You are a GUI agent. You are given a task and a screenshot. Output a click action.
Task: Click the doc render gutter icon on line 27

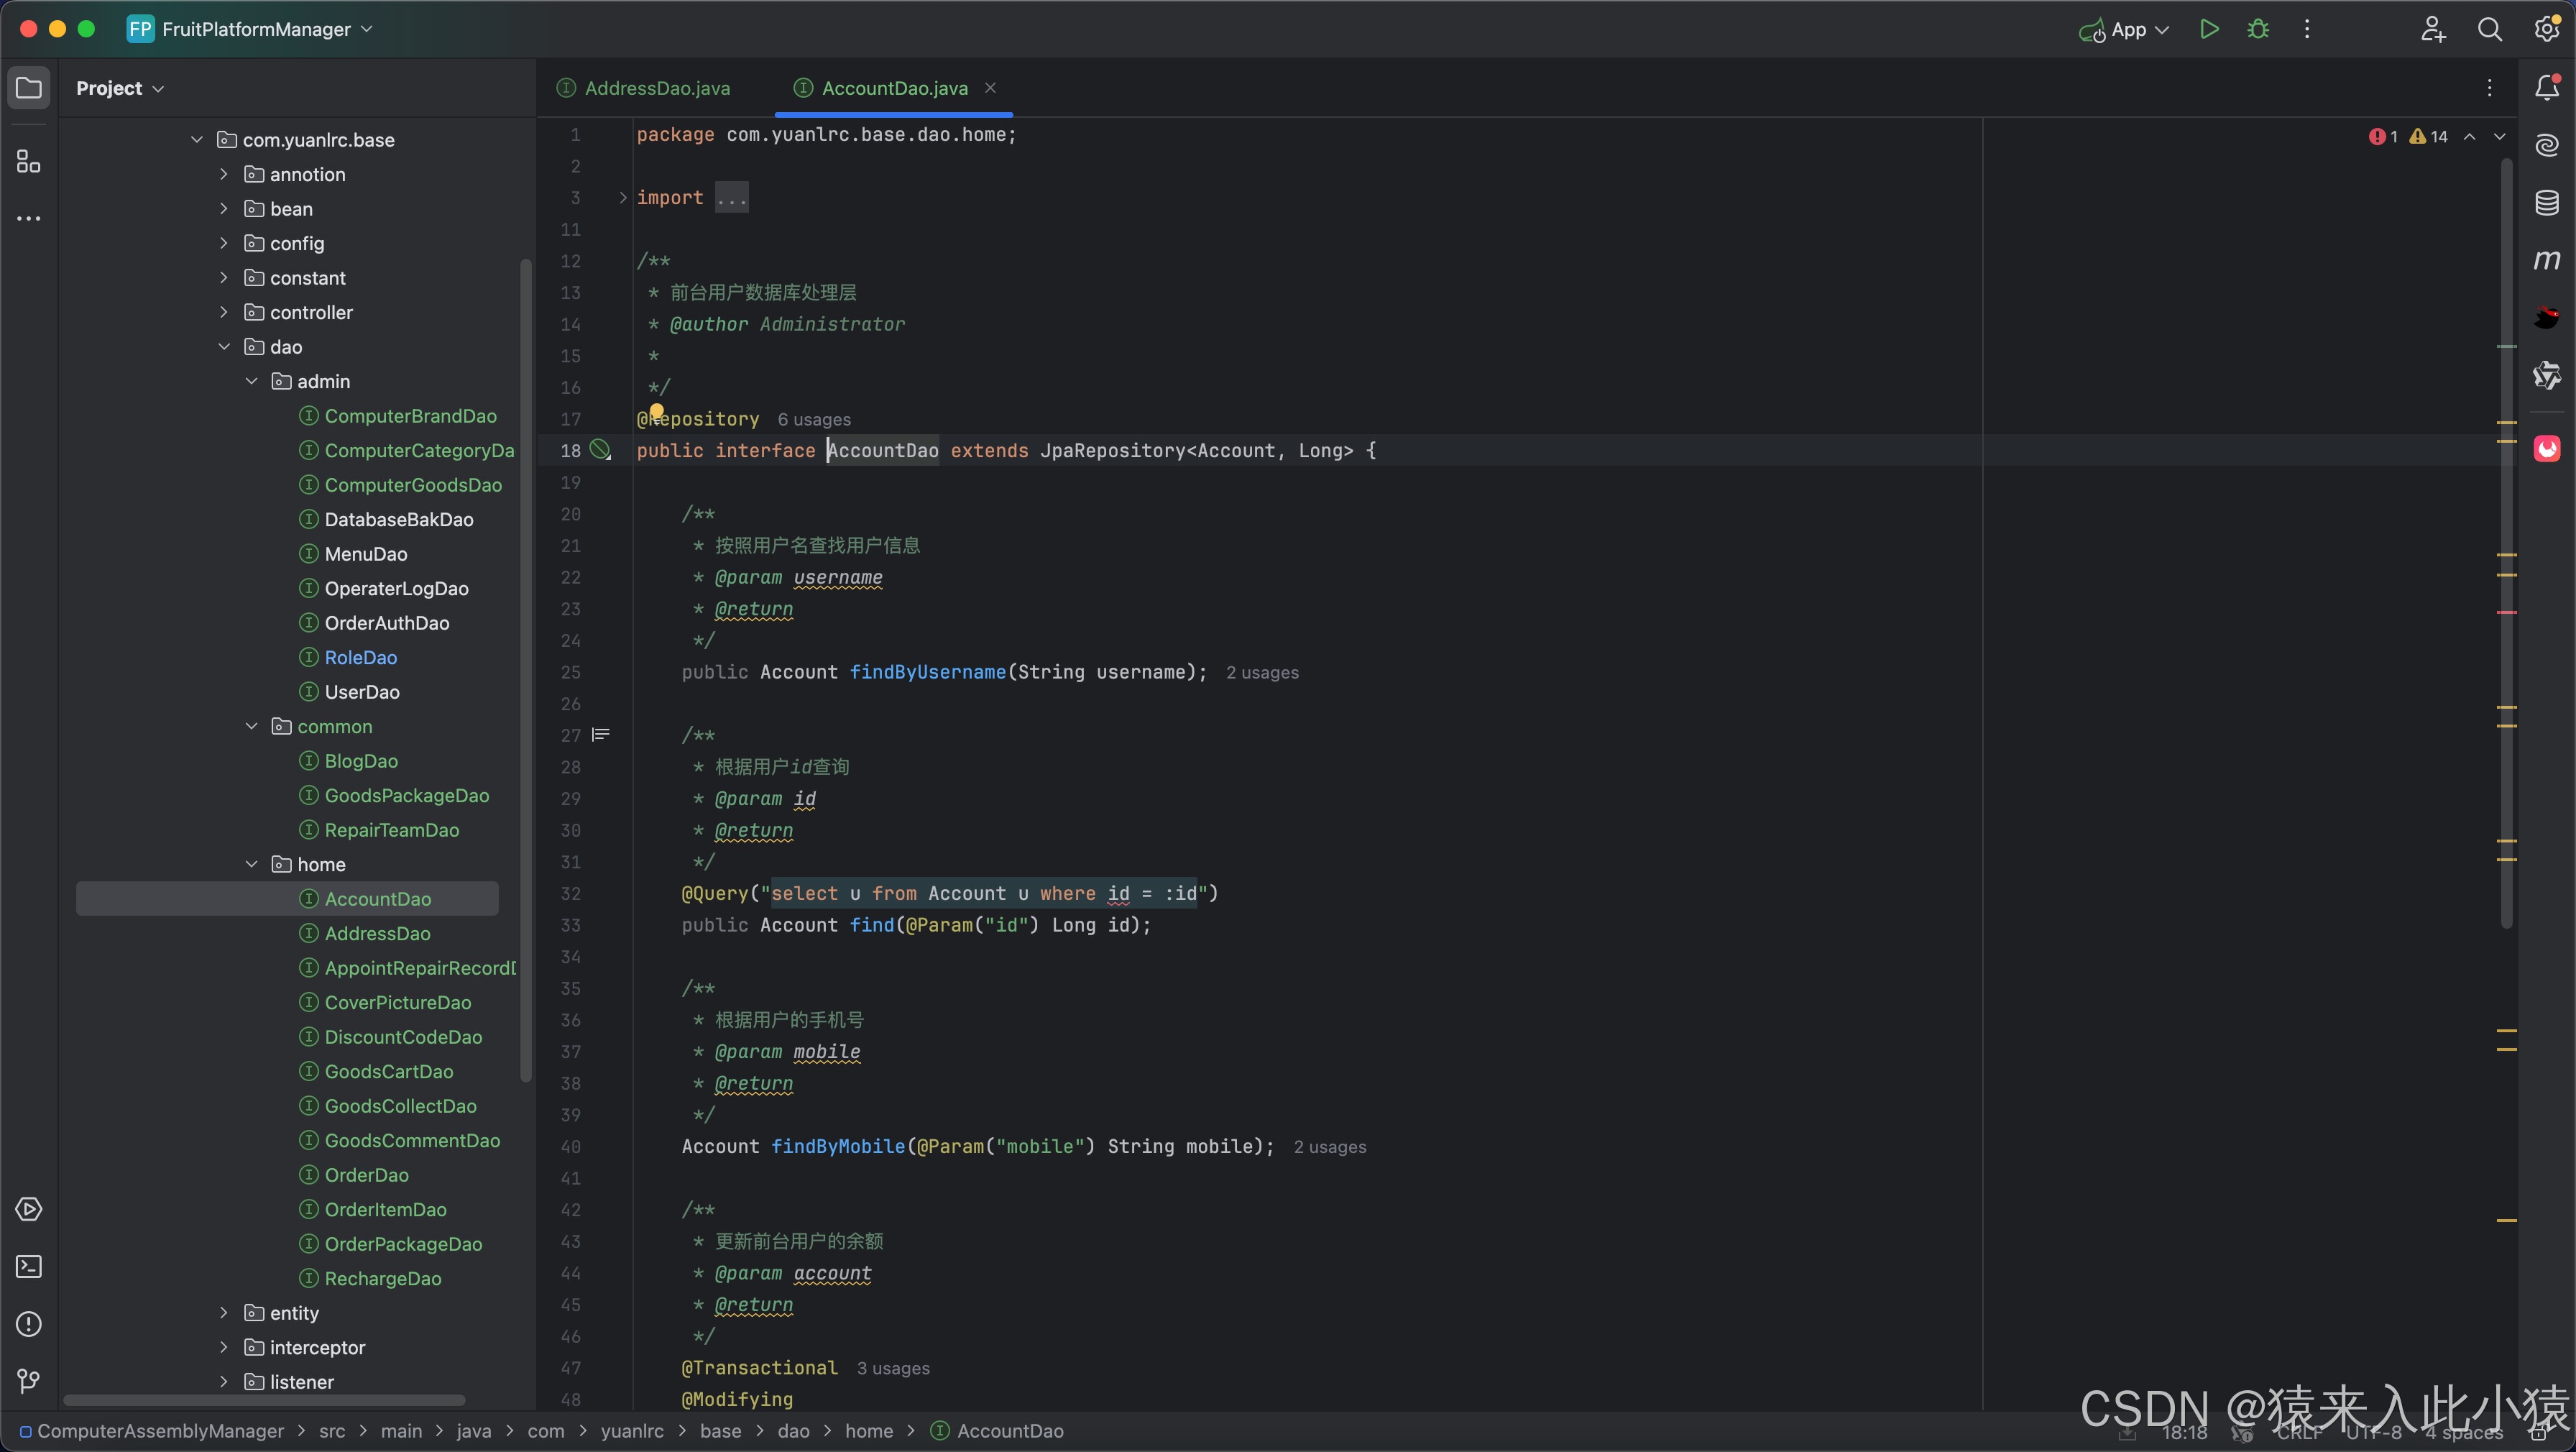pyautogui.click(x=600, y=734)
